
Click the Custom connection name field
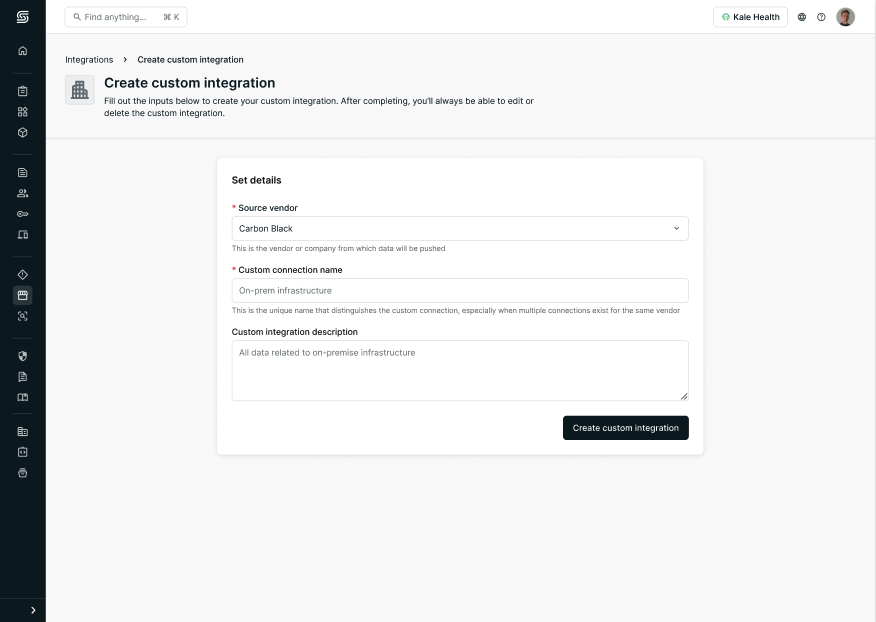point(460,291)
